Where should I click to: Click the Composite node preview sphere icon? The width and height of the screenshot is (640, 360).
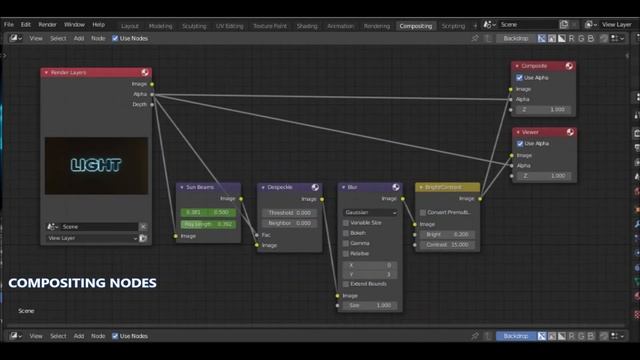(x=569, y=66)
